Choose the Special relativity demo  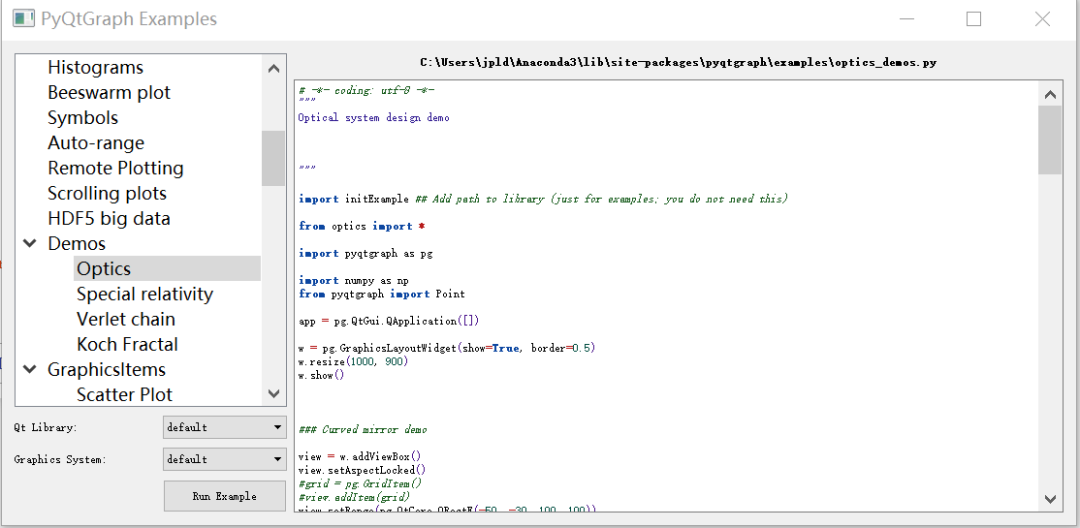[145, 294]
